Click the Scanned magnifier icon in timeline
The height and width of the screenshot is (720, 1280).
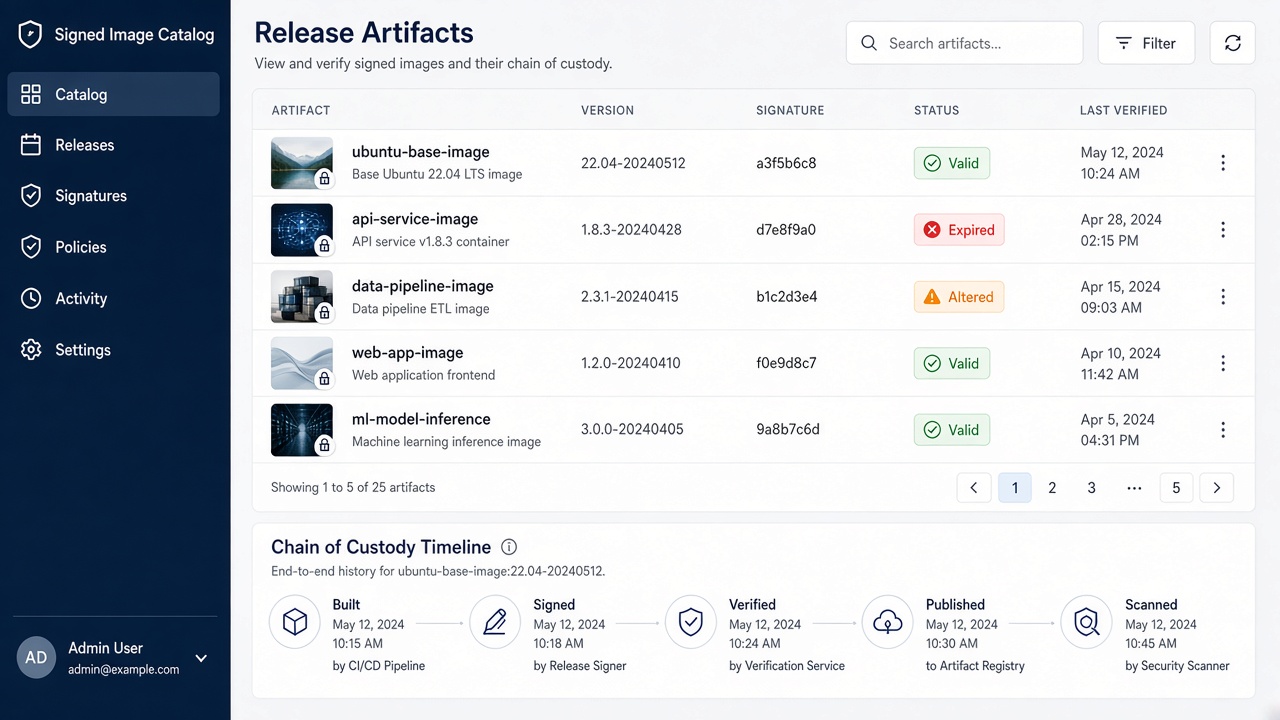point(1086,622)
